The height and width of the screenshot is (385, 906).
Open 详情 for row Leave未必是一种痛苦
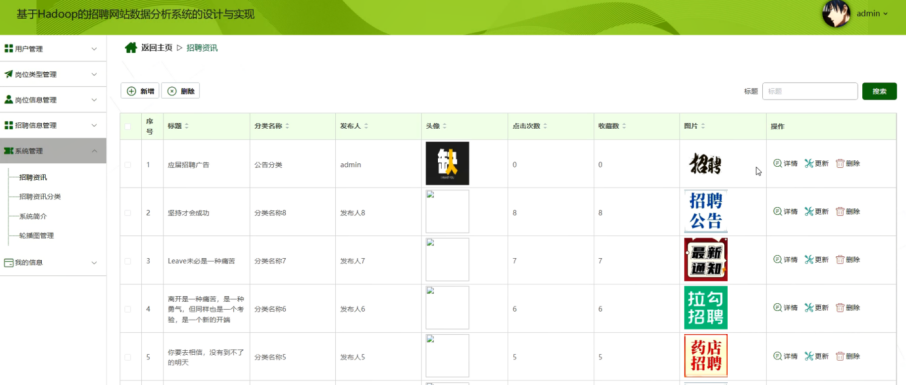785,260
